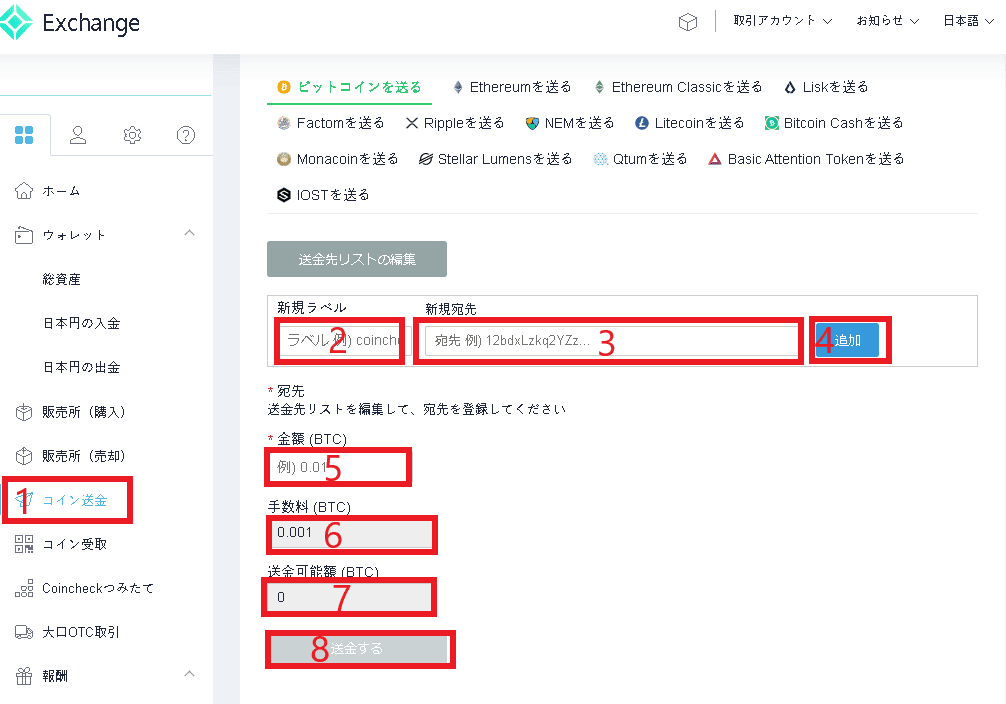Switch to Factomを送る tab

click(330, 123)
